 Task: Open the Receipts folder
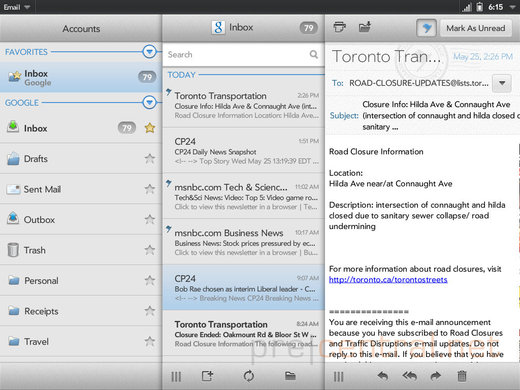81,311
